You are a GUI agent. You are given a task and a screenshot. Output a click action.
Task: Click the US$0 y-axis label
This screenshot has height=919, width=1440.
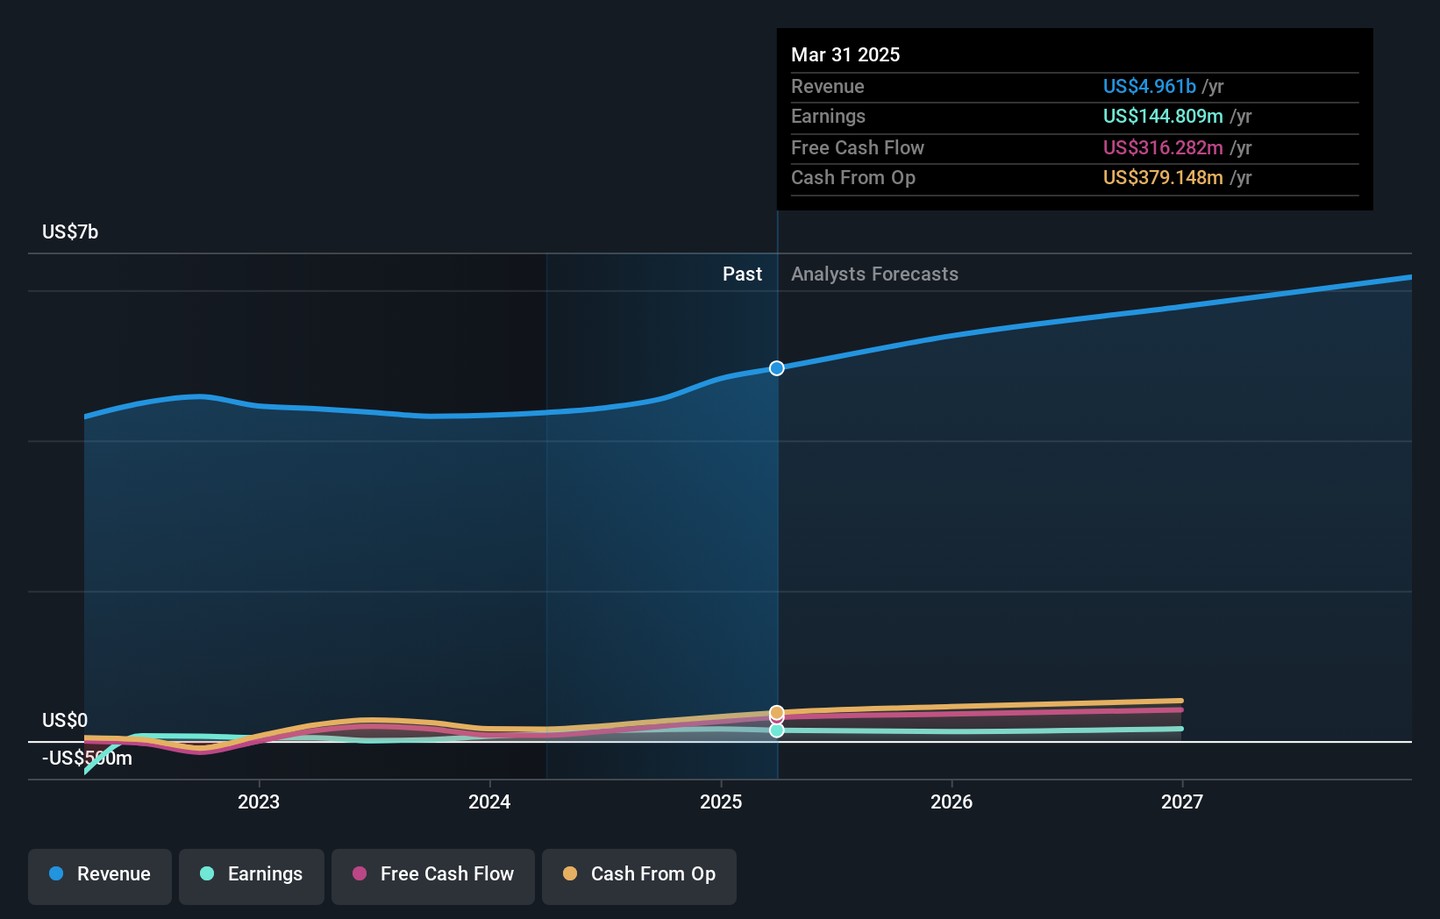click(x=65, y=720)
